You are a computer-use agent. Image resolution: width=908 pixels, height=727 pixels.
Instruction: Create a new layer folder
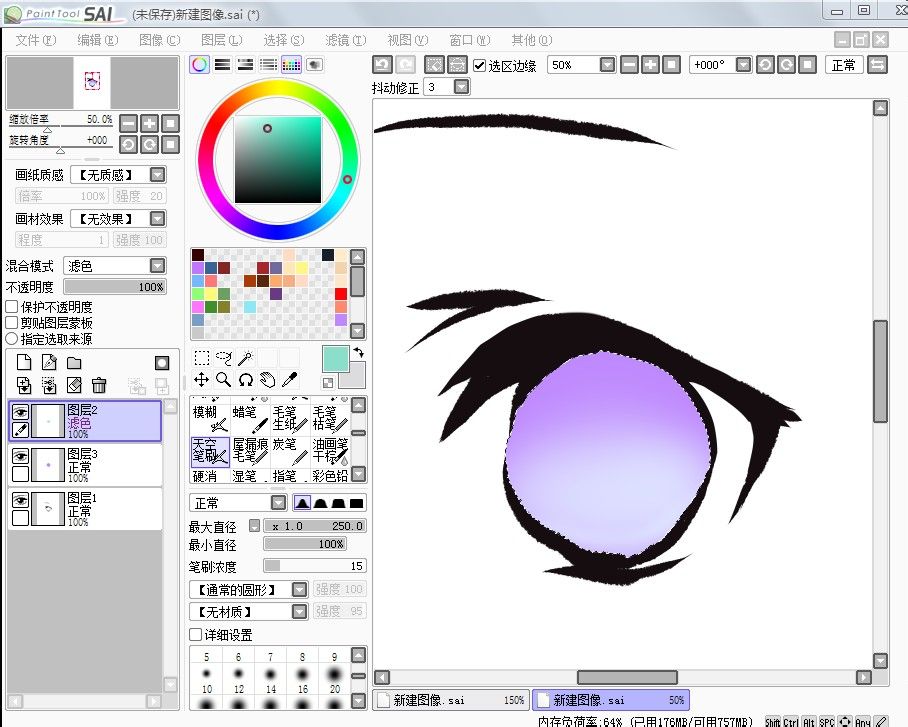74,363
